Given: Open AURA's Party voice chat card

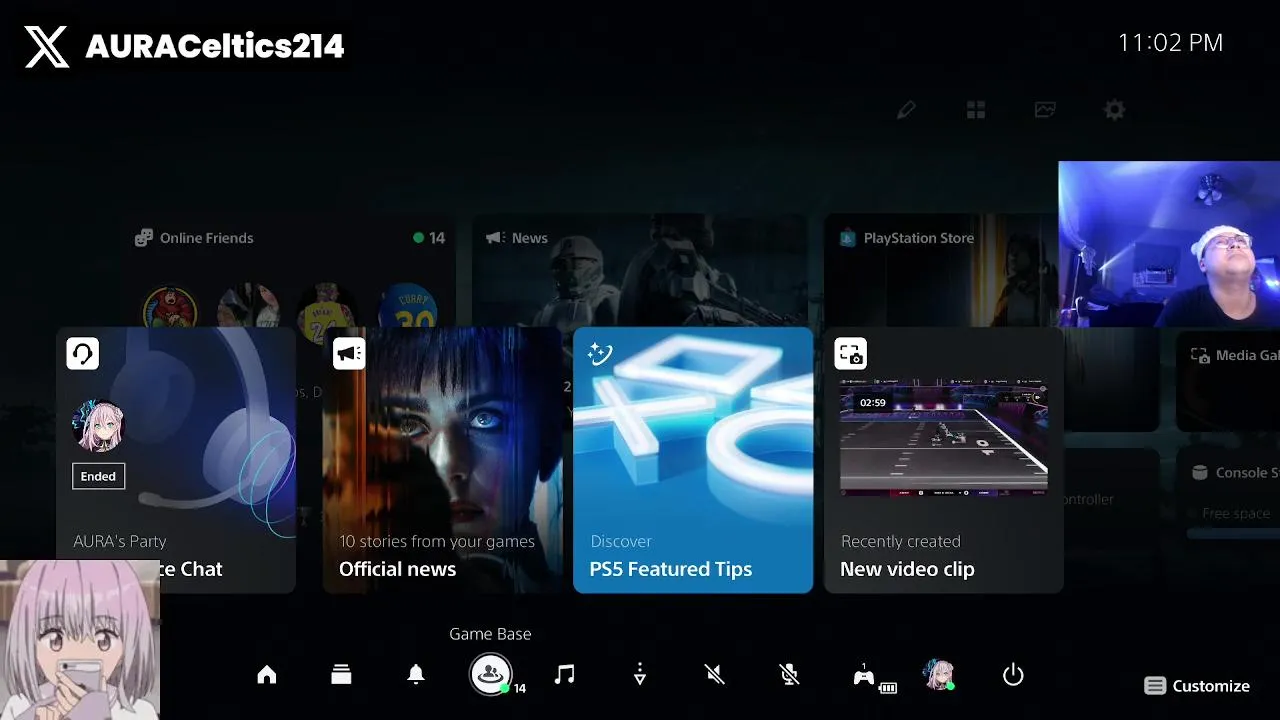Looking at the screenshot, I should (x=176, y=460).
